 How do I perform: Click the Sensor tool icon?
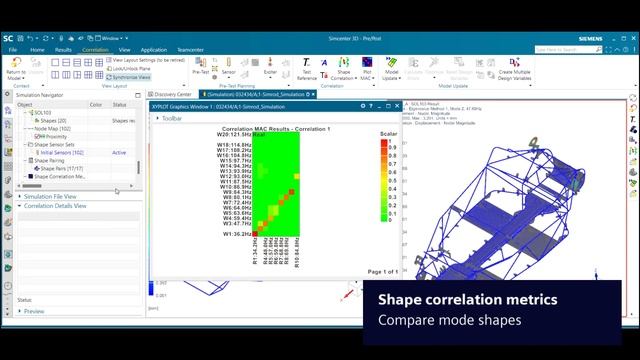[229, 62]
